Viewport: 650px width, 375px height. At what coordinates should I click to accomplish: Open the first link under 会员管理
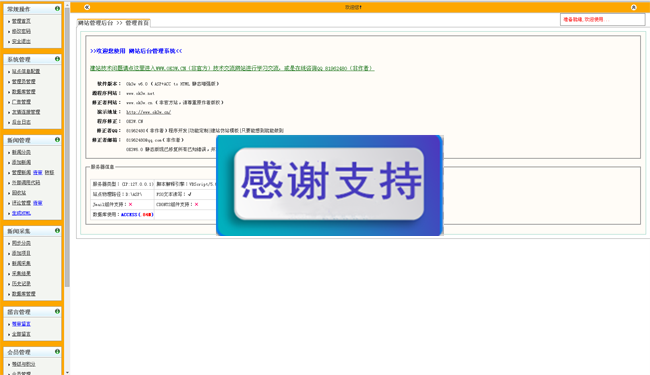pyautogui.click(x=23, y=364)
